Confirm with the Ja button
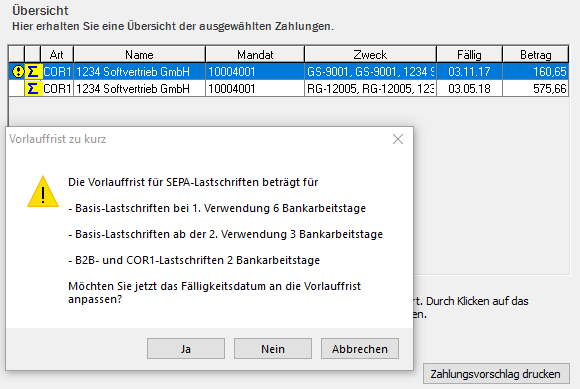 click(x=186, y=348)
